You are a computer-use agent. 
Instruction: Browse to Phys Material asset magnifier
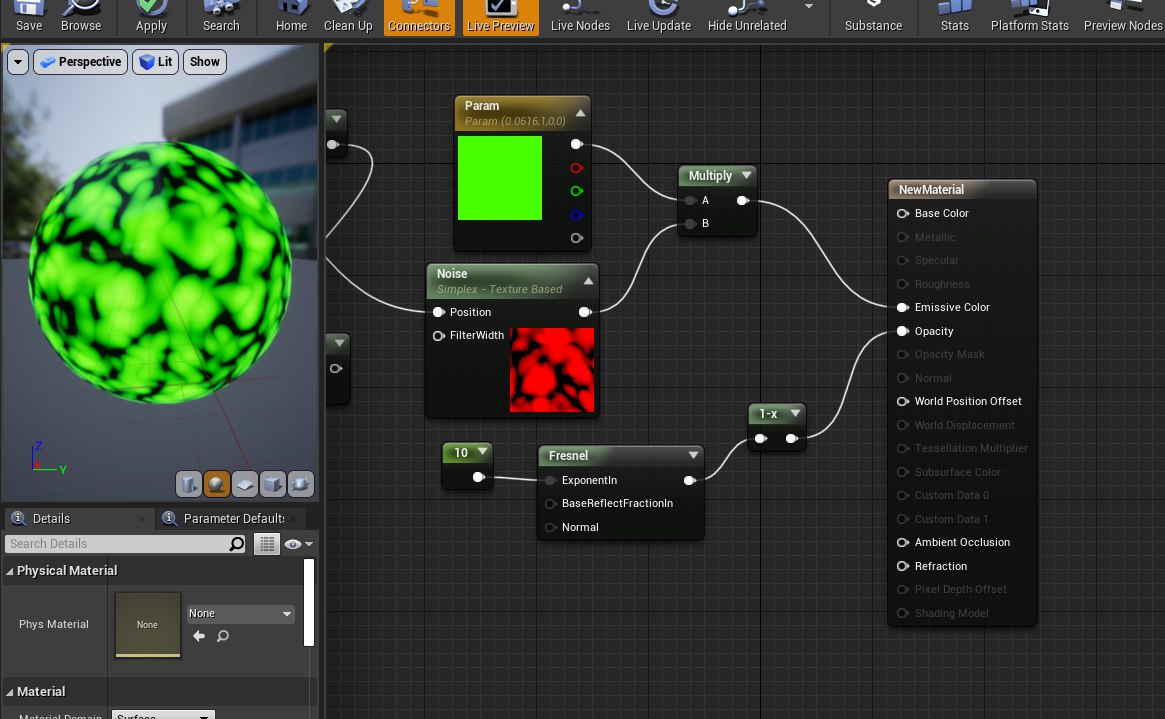222,636
